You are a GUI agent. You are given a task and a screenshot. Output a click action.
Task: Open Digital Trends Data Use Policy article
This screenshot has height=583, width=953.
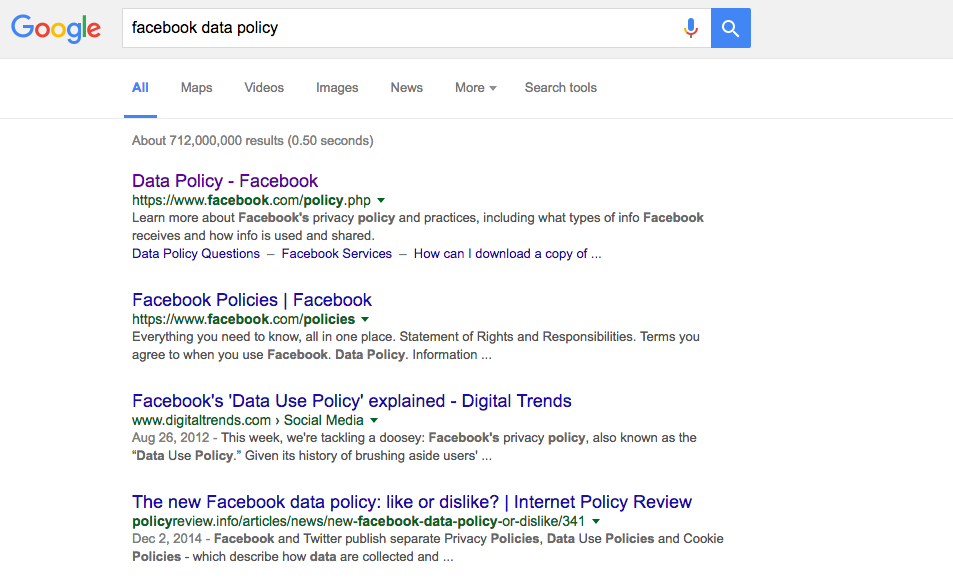[351, 401]
